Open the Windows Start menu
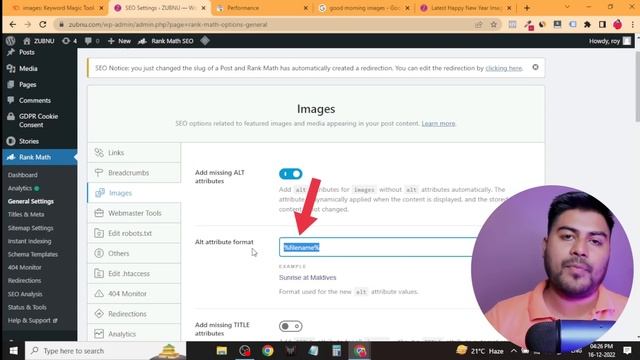The width and height of the screenshot is (640, 360). 13,351
